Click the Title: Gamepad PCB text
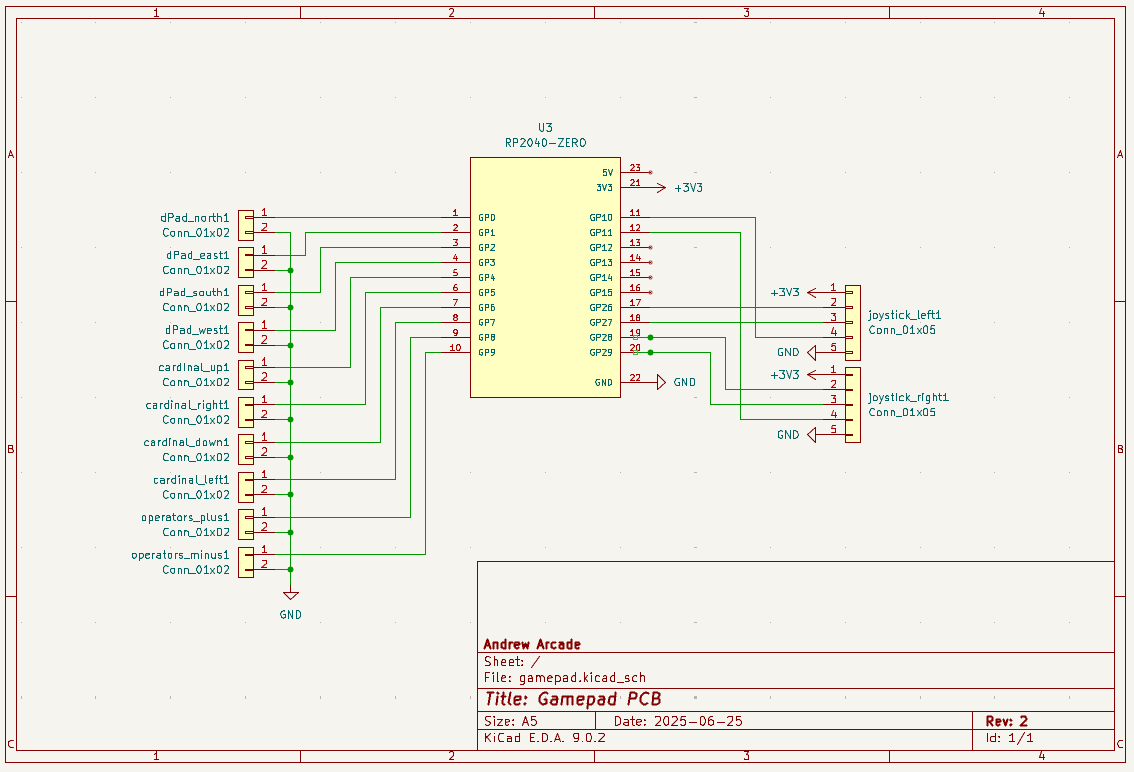 [573, 699]
